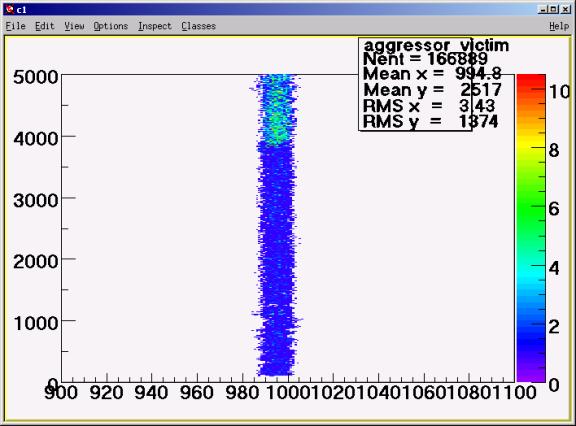Click the blue histogram band near y 2000
Viewport: 576px width, 426px height.
click(x=276, y=259)
